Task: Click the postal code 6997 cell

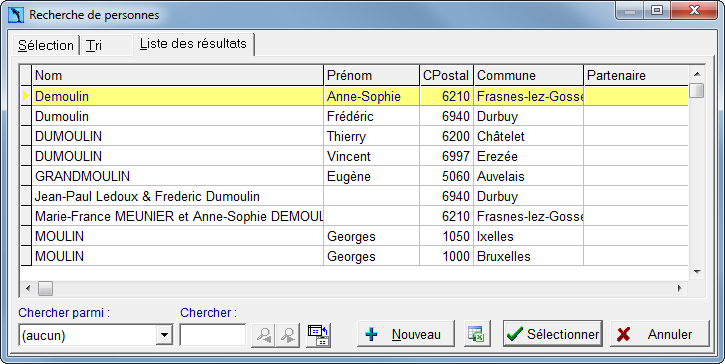Action: pos(446,156)
